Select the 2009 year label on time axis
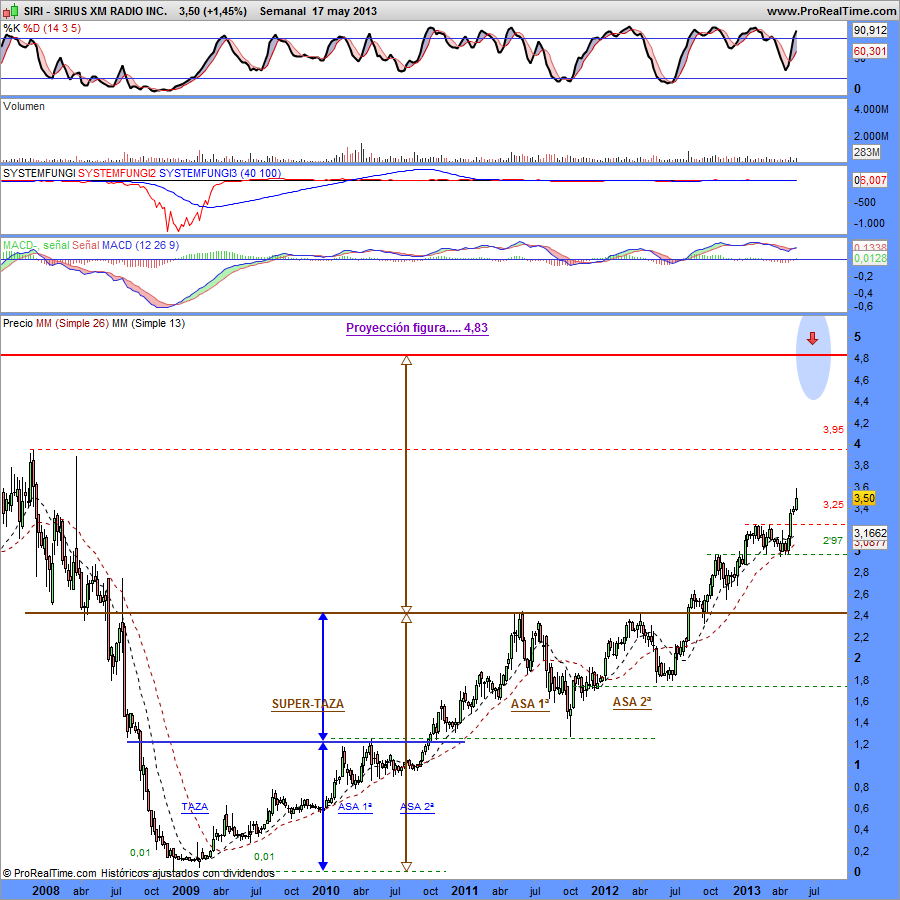 186,890
